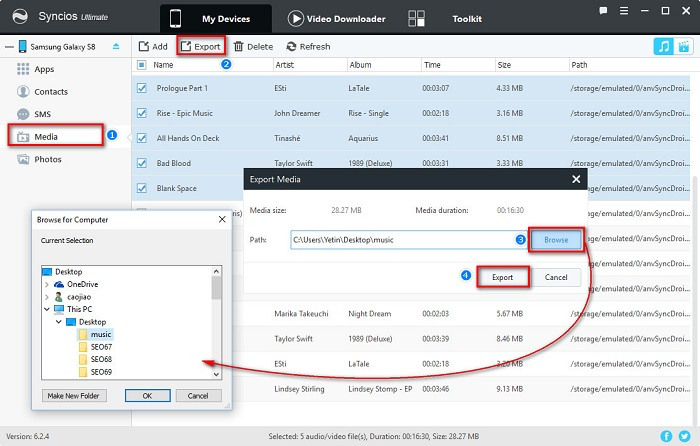
Task: Uncheck the Bad Blood checkbox
Action: point(142,163)
